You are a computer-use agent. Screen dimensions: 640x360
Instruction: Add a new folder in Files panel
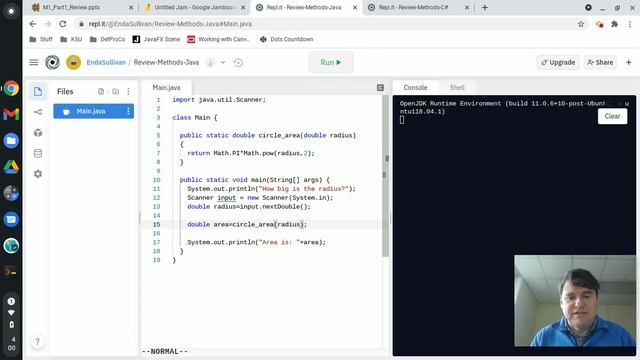coord(116,91)
